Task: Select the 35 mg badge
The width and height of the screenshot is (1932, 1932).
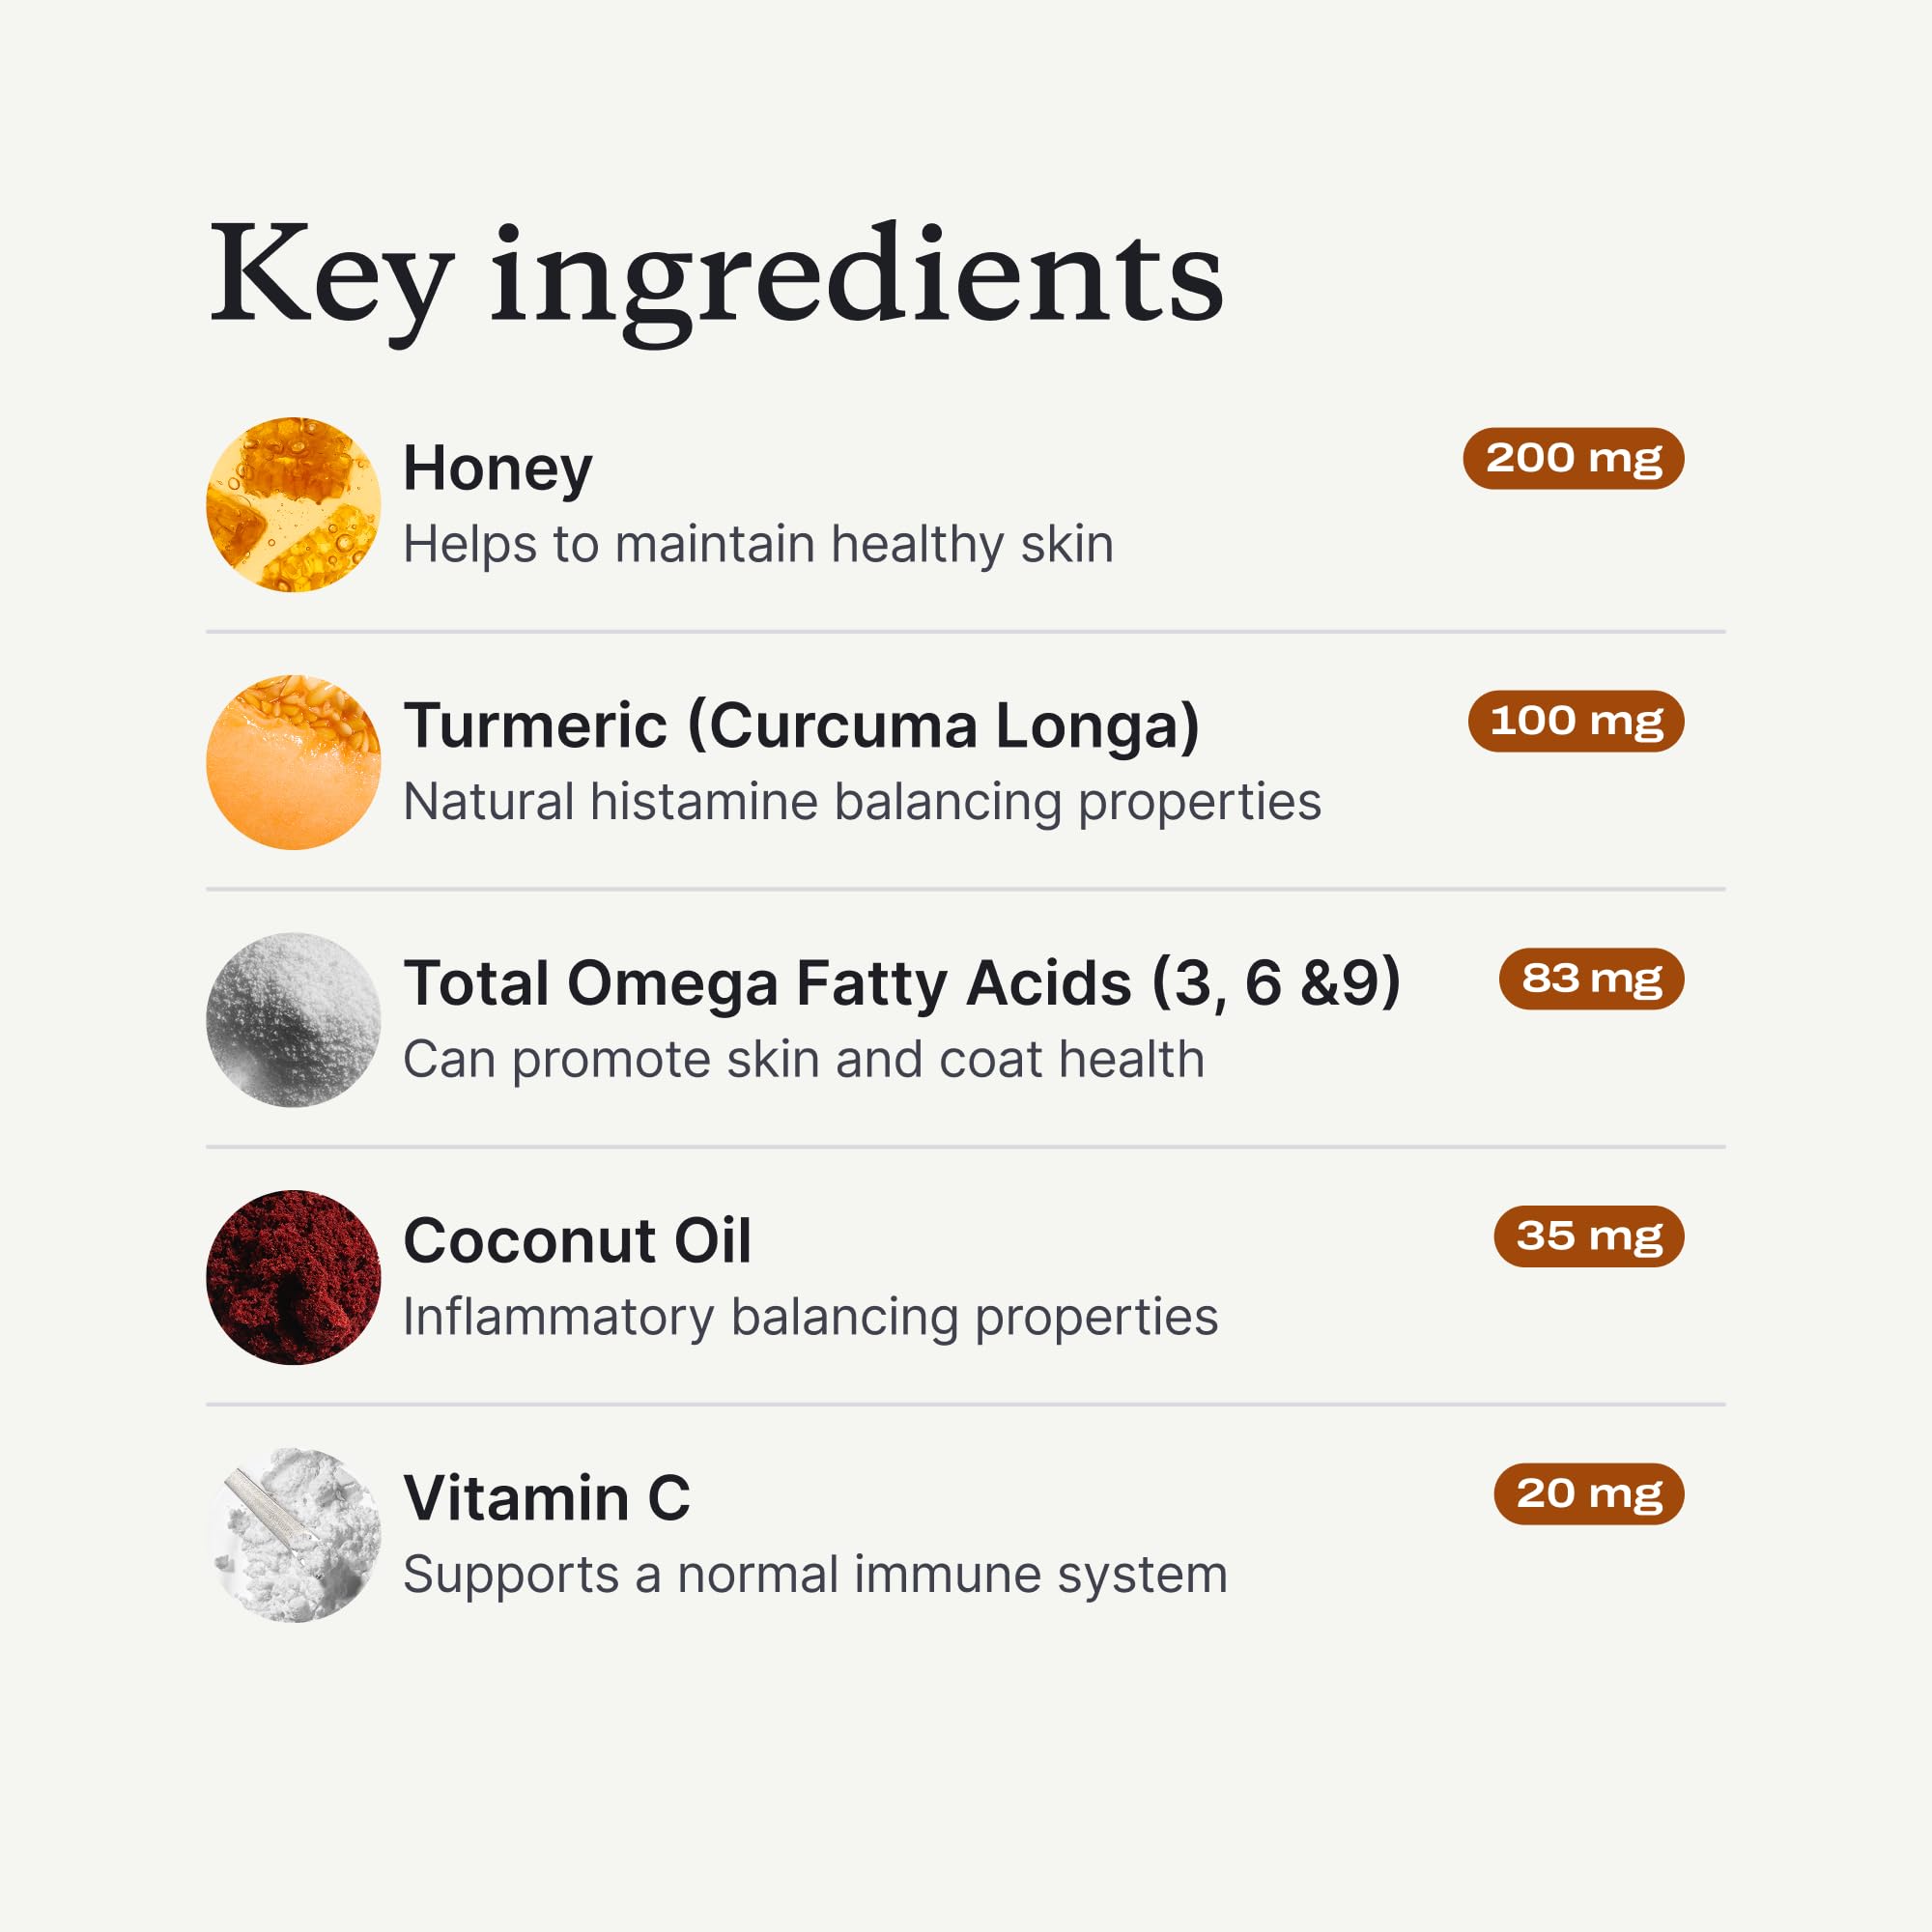Action: (1589, 1236)
